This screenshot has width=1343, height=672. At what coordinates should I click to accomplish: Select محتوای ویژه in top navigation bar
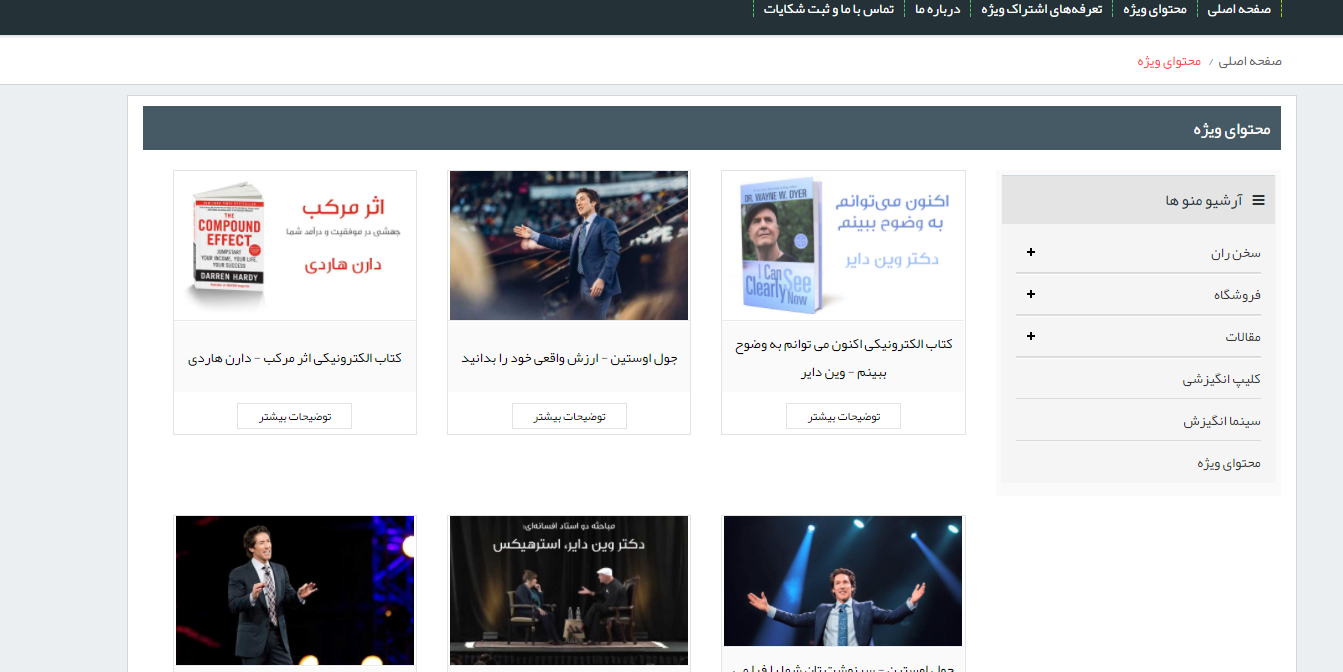(1155, 9)
